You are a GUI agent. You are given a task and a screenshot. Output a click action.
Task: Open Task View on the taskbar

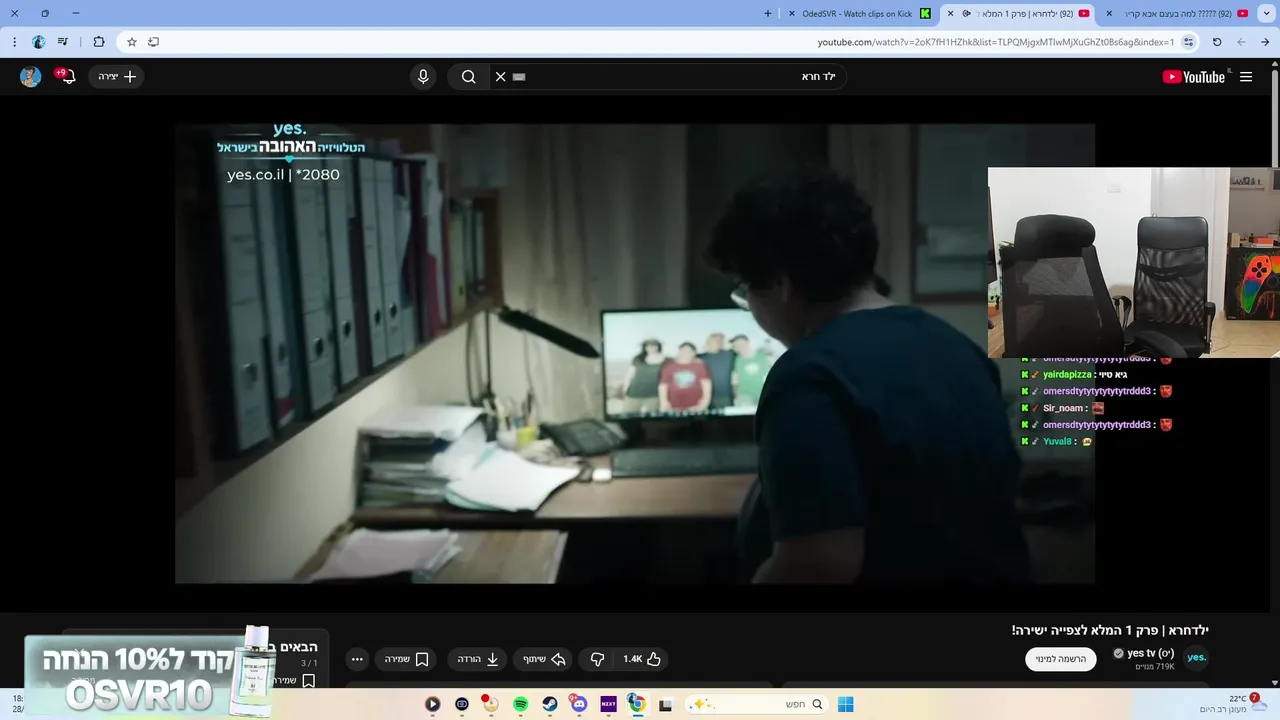pos(665,704)
